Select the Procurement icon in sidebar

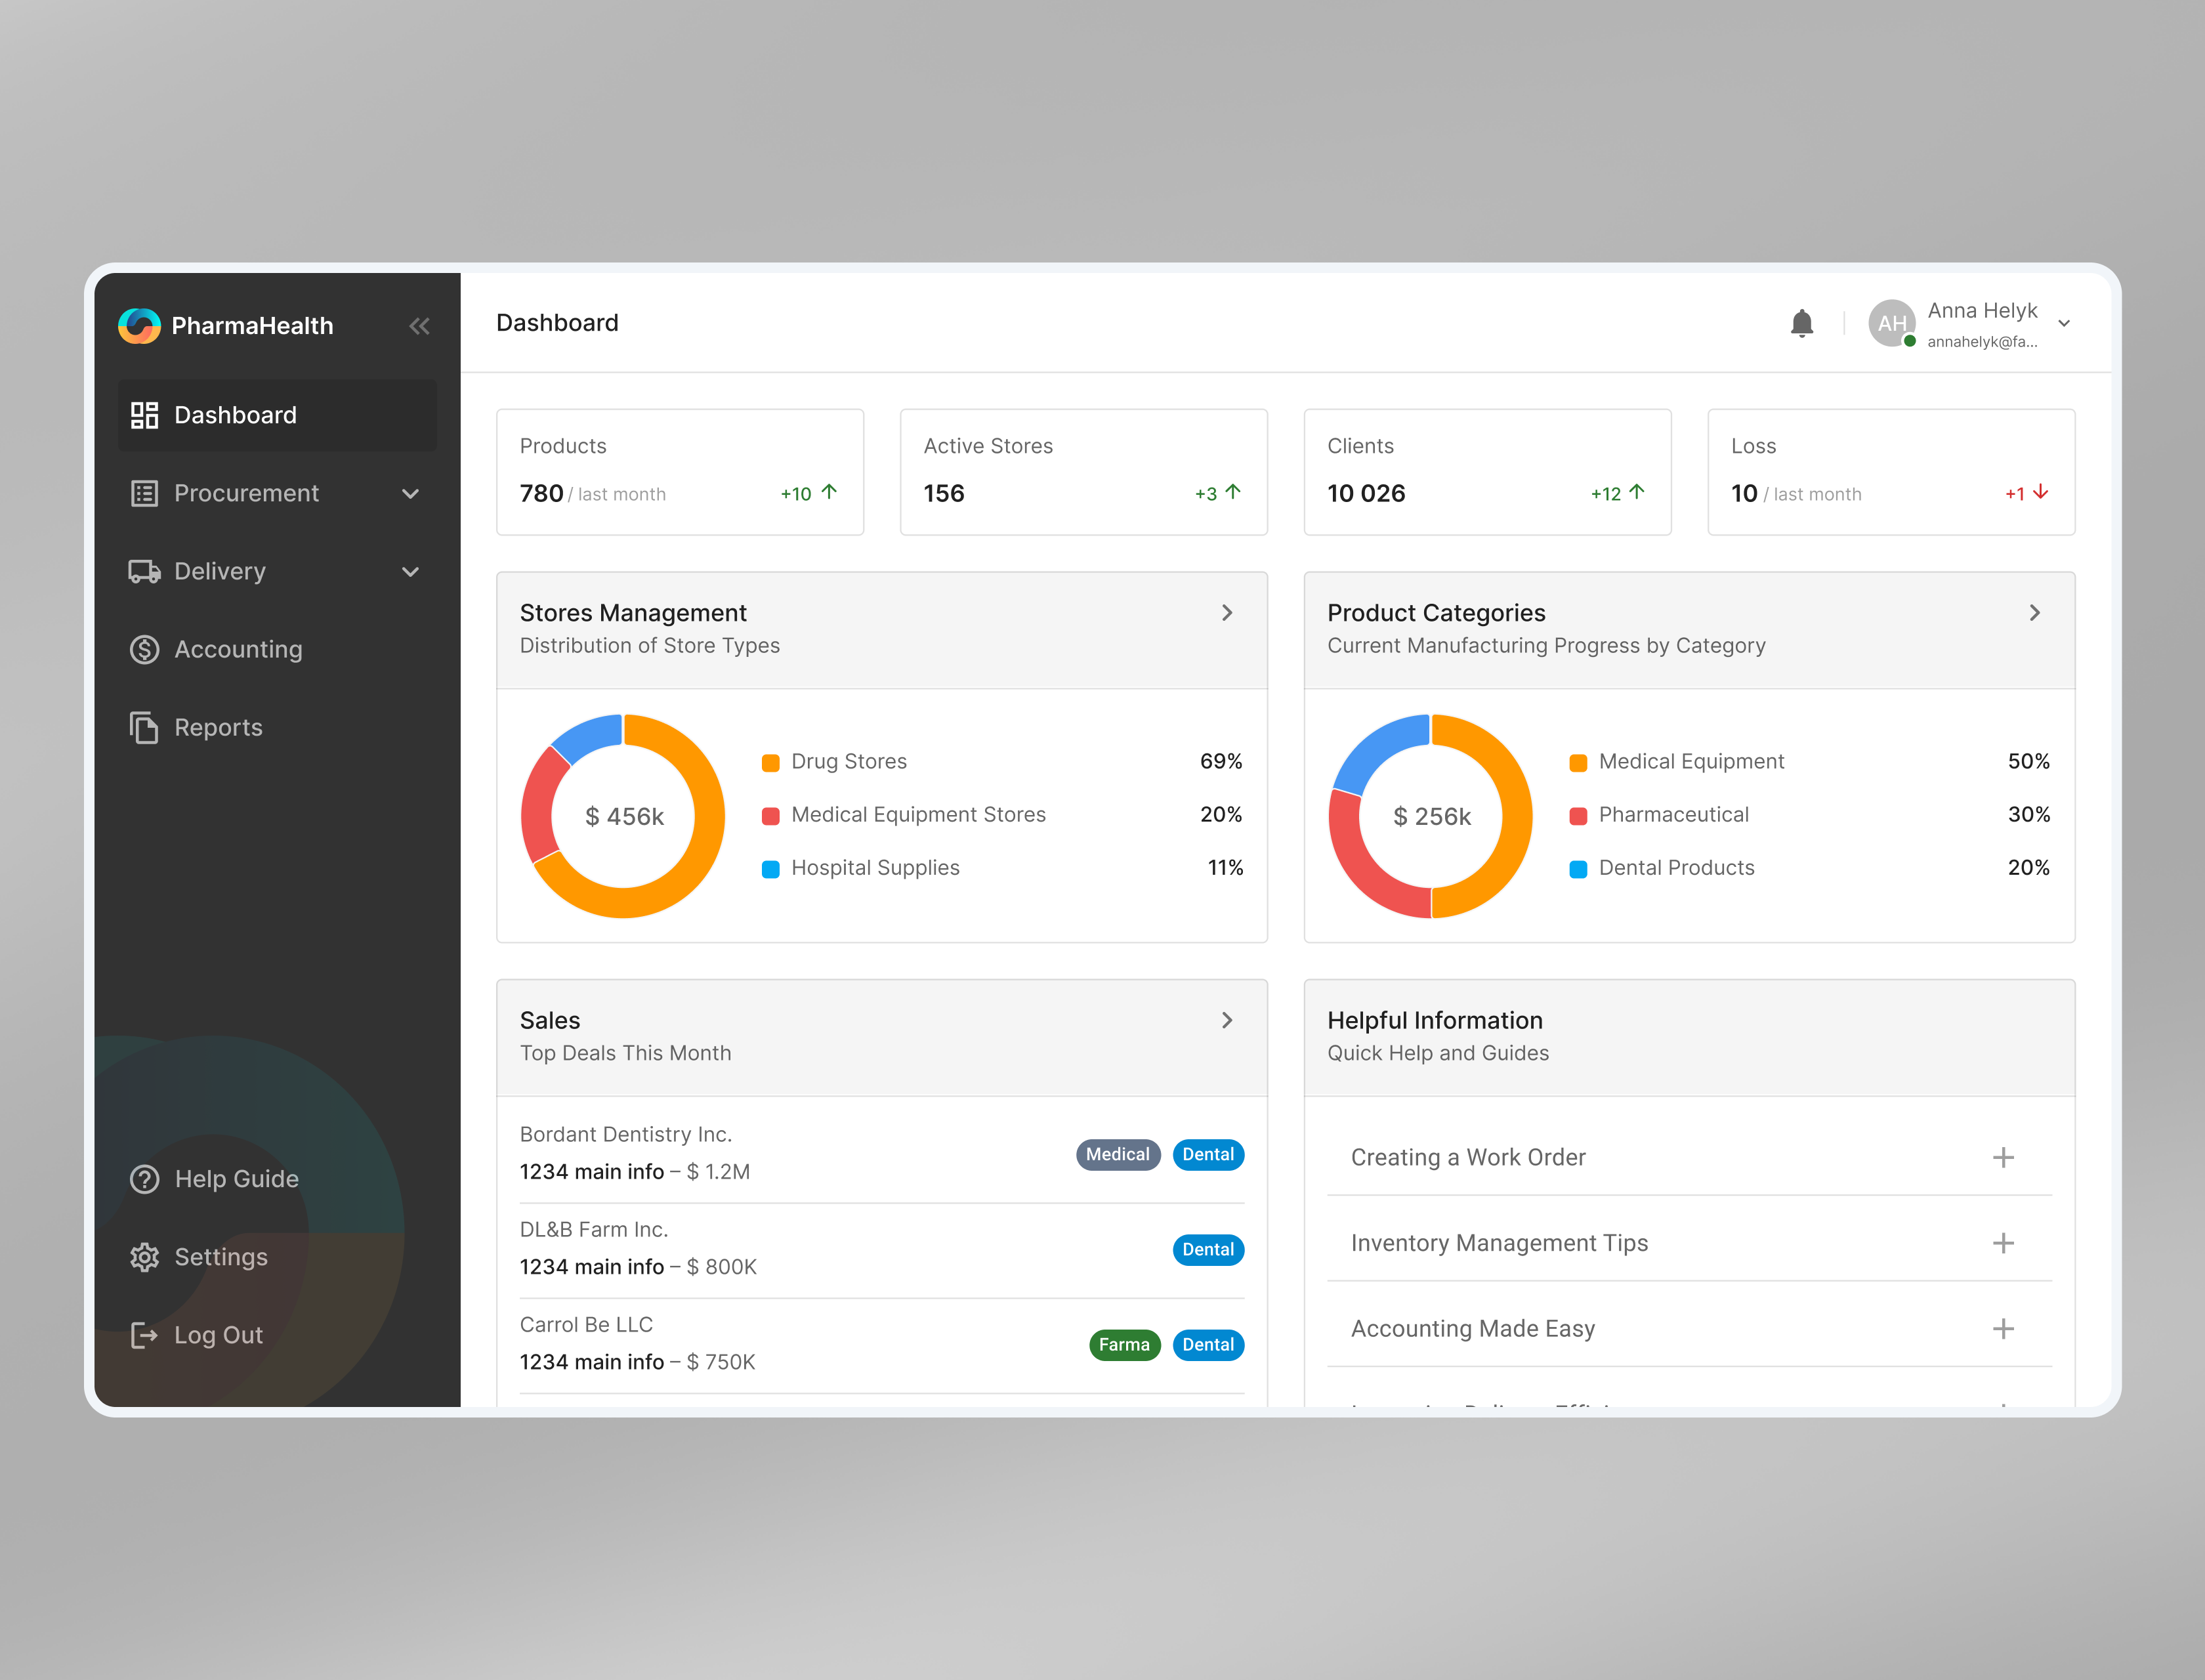pos(145,493)
